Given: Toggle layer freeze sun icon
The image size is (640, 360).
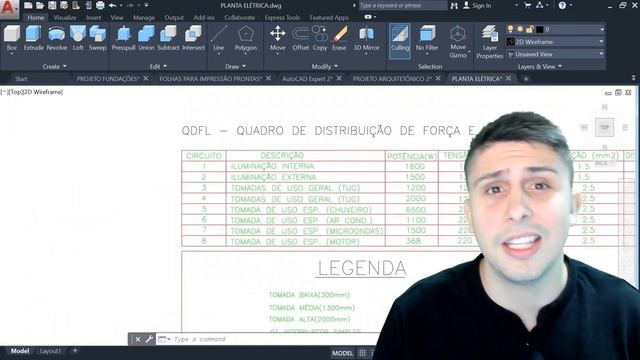Looking at the screenshot, I should tap(520, 29).
